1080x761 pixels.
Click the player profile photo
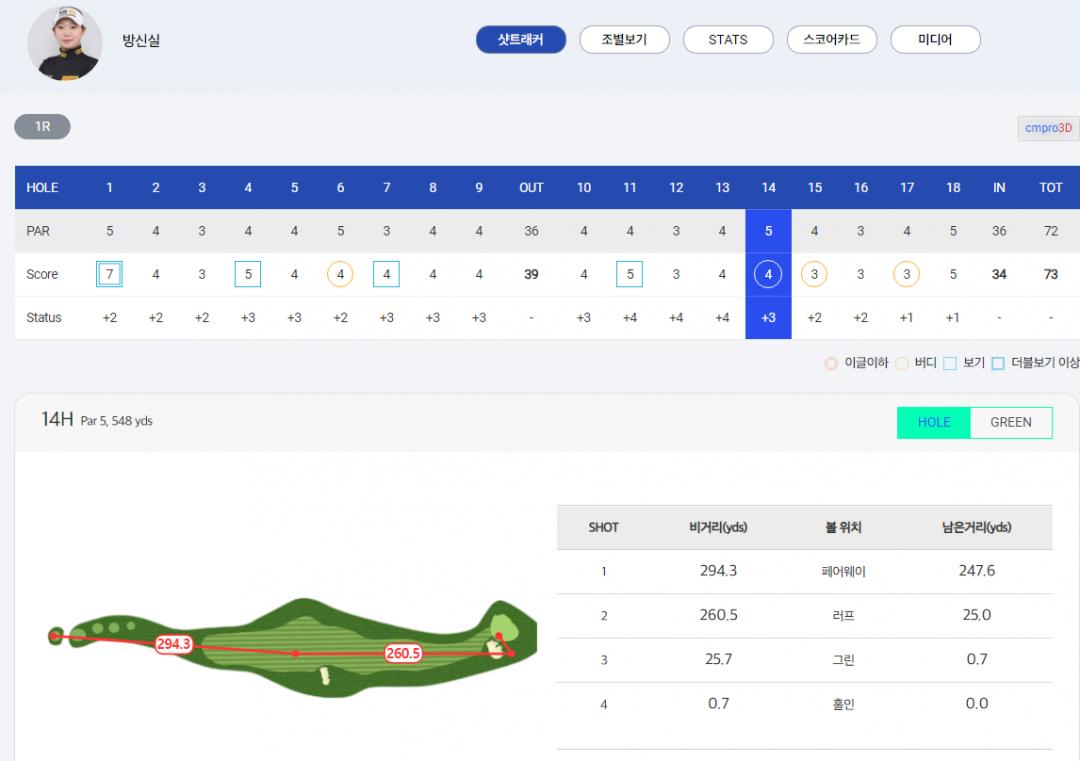tap(64, 43)
